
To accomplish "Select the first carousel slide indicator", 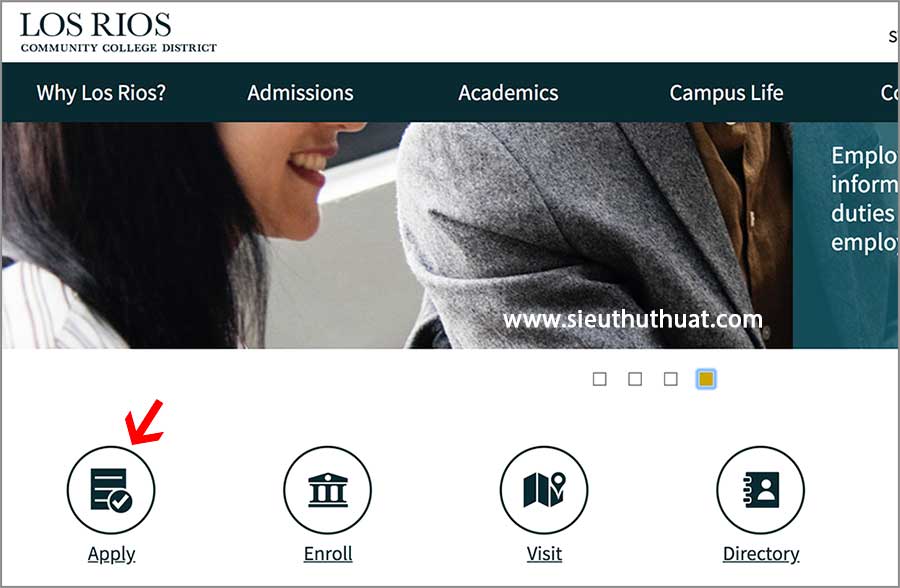I will 599,379.
